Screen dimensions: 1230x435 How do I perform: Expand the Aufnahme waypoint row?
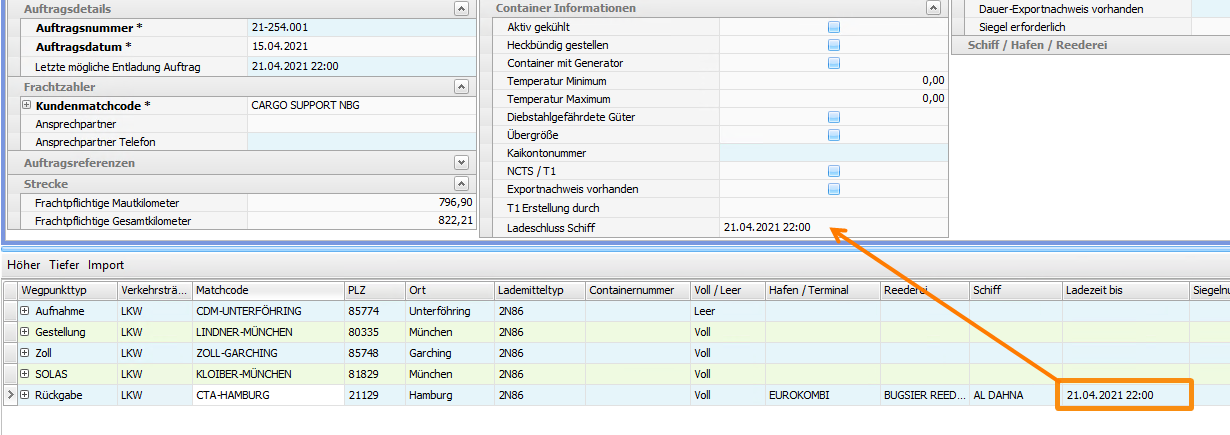[25, 311]
